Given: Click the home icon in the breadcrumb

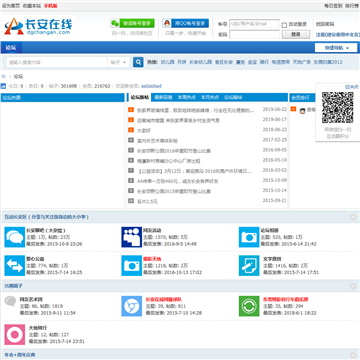Looking at the screenshot, I should click(x=4, y=76).
